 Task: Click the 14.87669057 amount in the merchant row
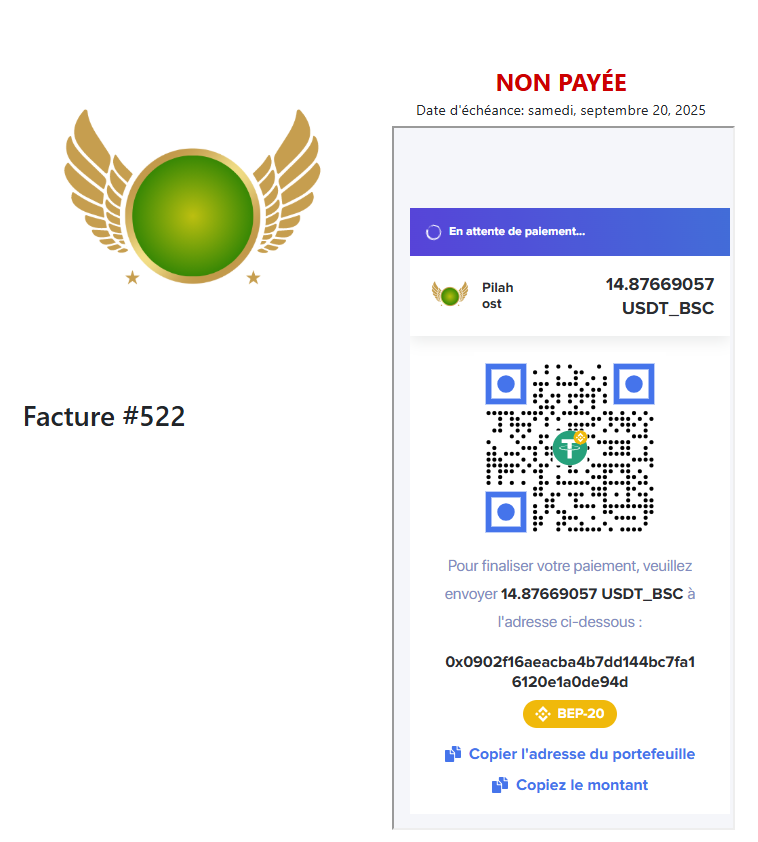click(660, 284)
